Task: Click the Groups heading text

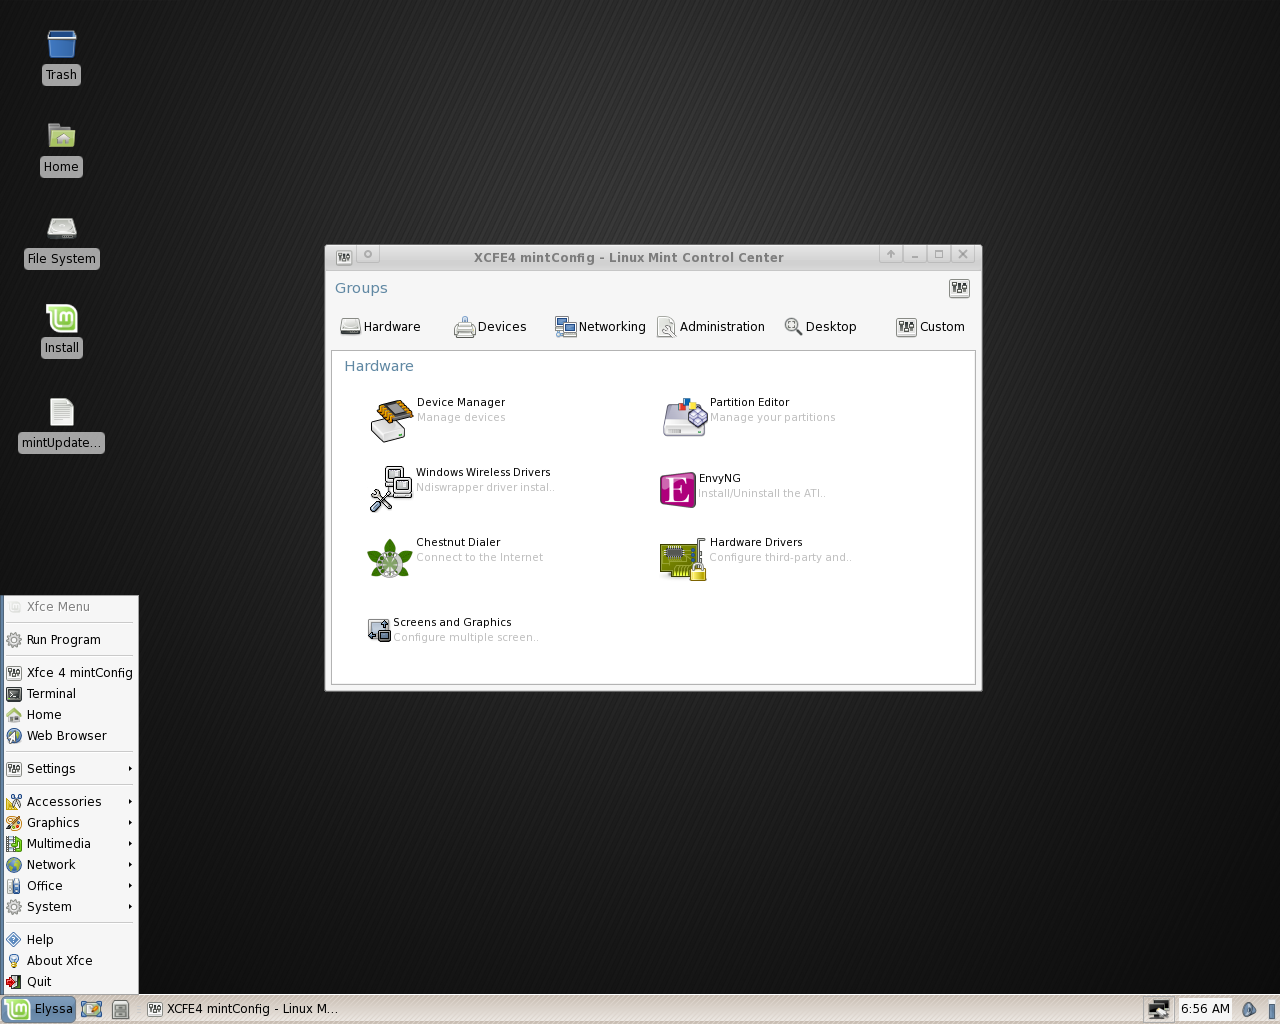Action: coord(361,288)
